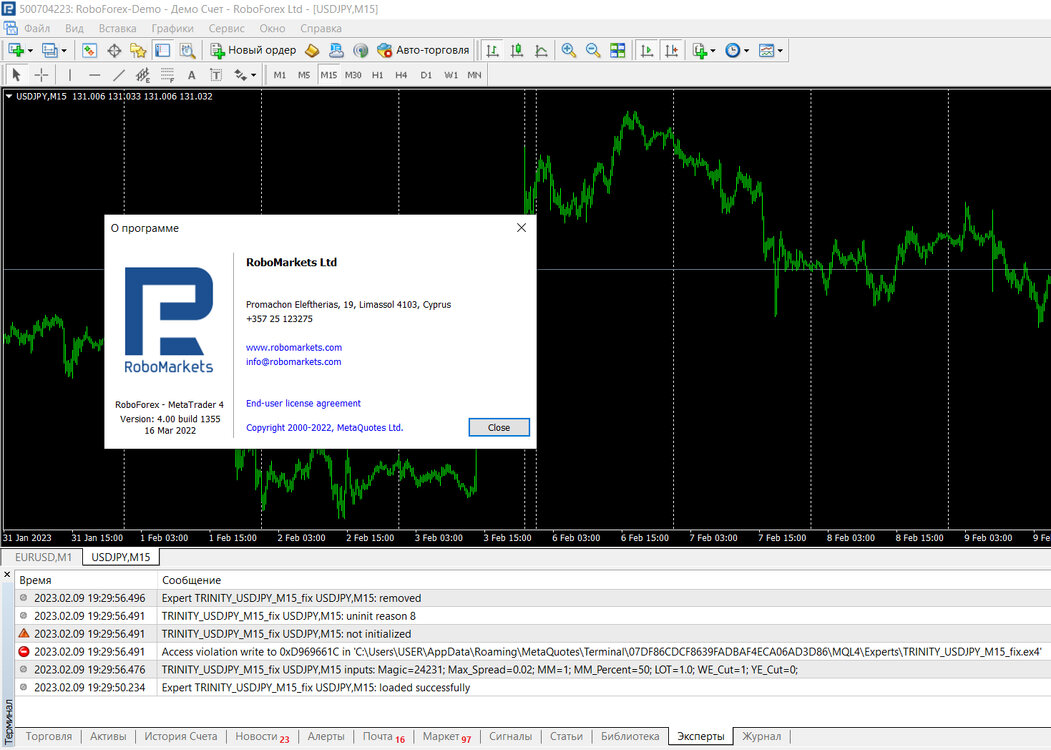The height and width of the screenshot is (750, 1051).
Task: Open the Data Window crosshair icon
Action: (114, 50)
